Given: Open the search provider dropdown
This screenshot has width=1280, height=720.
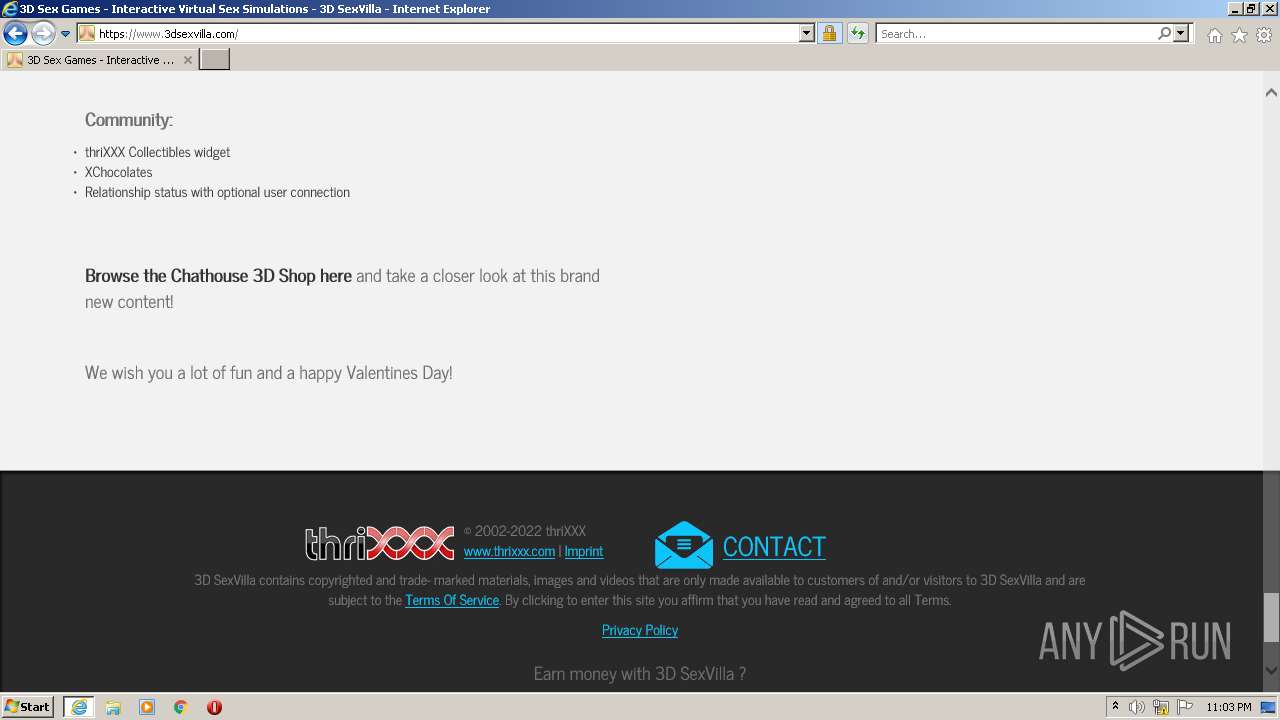Looking at the screenshot, I should (1181, 34).
